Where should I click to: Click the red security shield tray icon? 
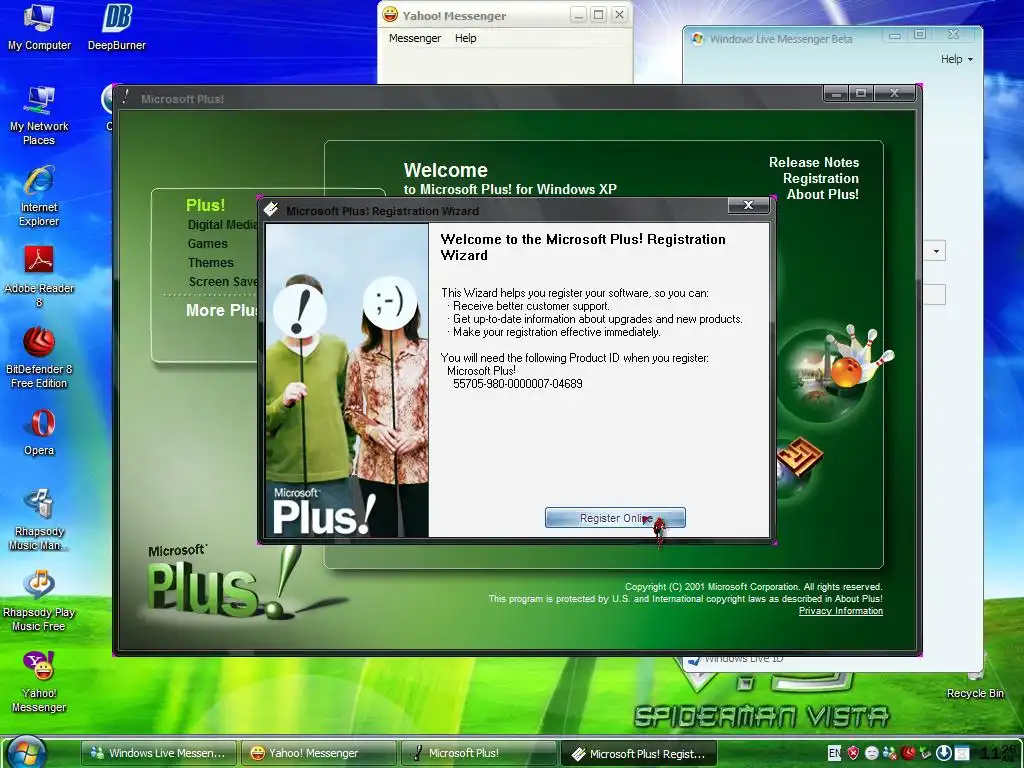click(853, 753)
